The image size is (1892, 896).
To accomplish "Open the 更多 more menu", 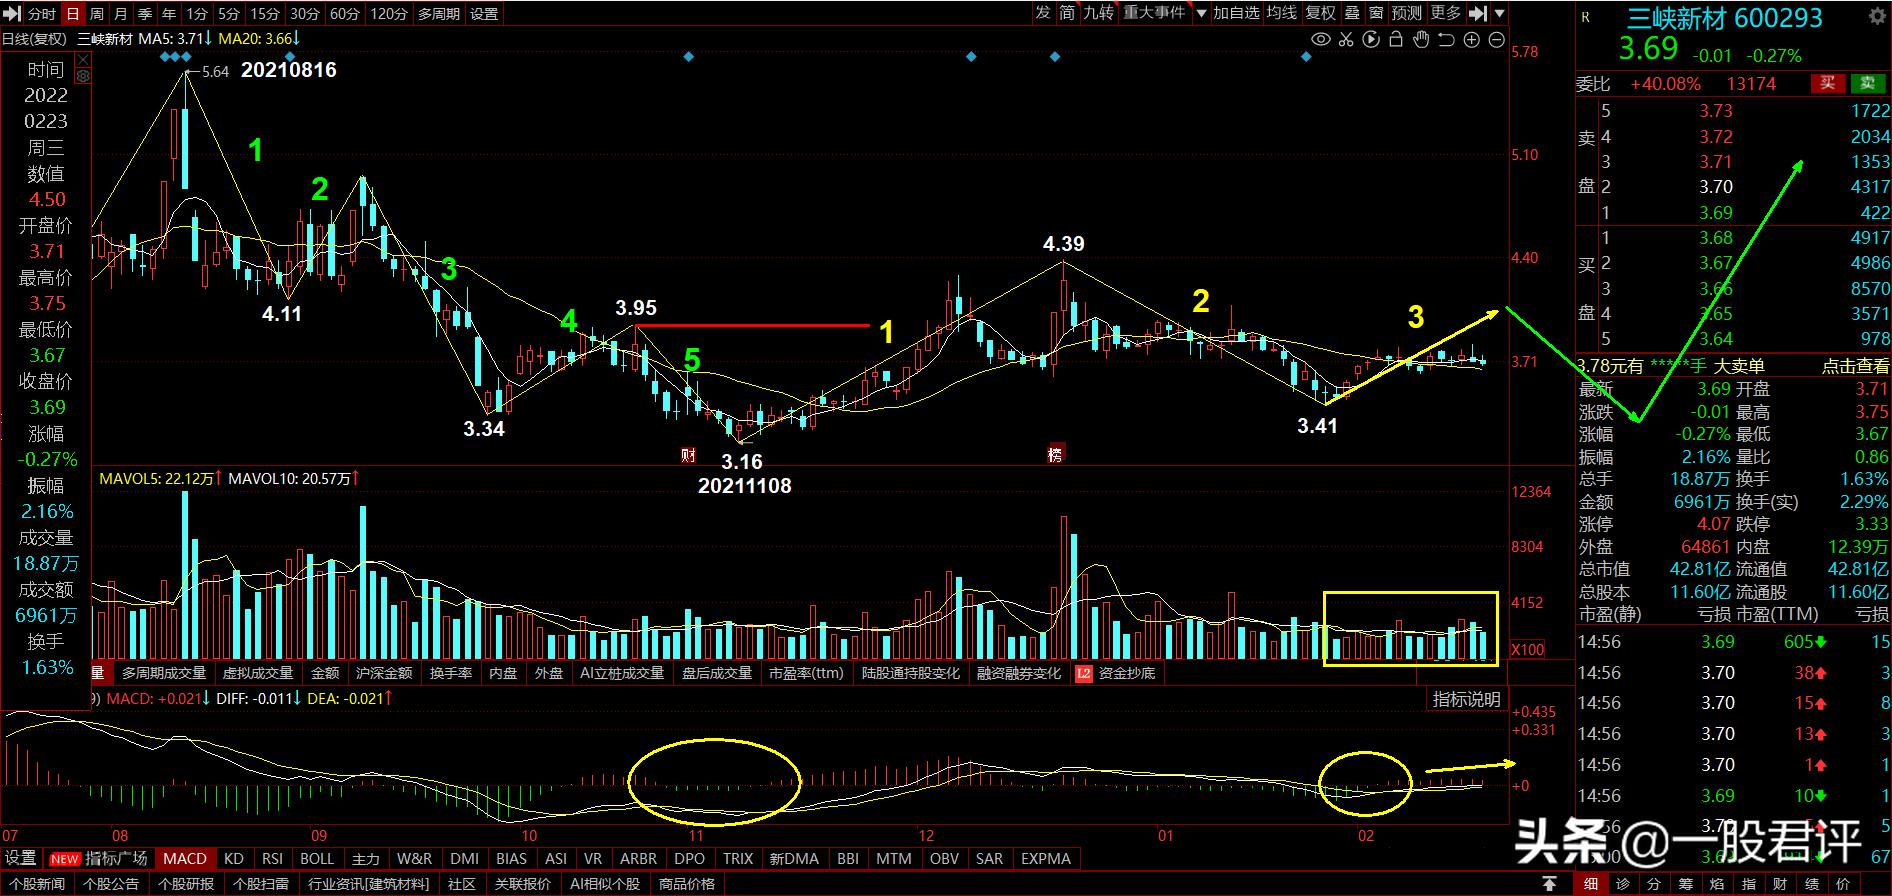I will pos(1446,13).
